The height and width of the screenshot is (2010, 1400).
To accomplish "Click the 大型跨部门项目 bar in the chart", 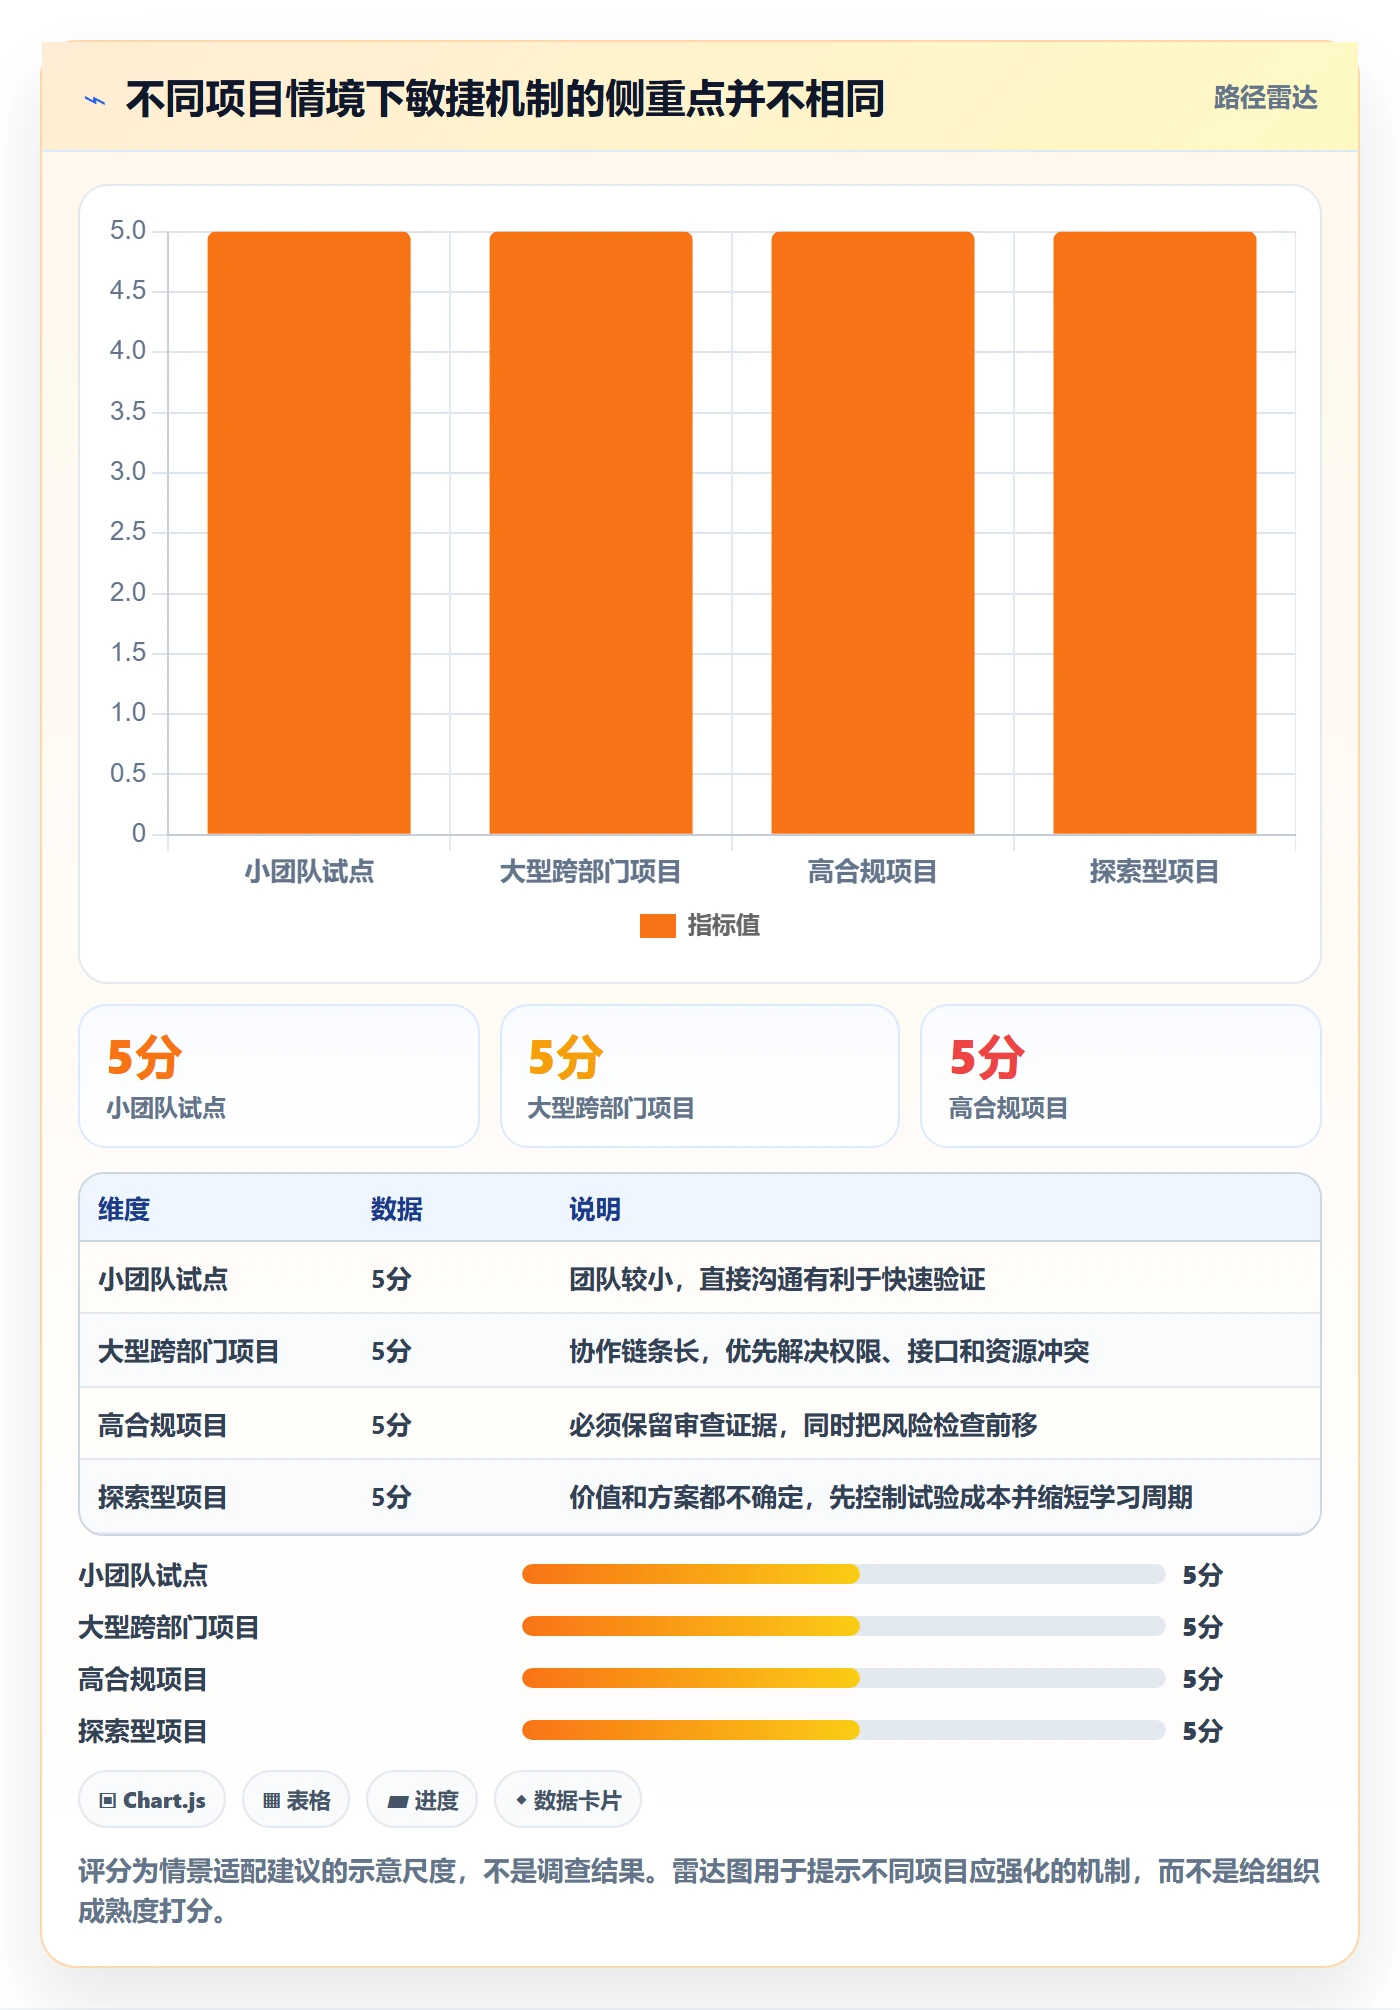I will point(591,533).
